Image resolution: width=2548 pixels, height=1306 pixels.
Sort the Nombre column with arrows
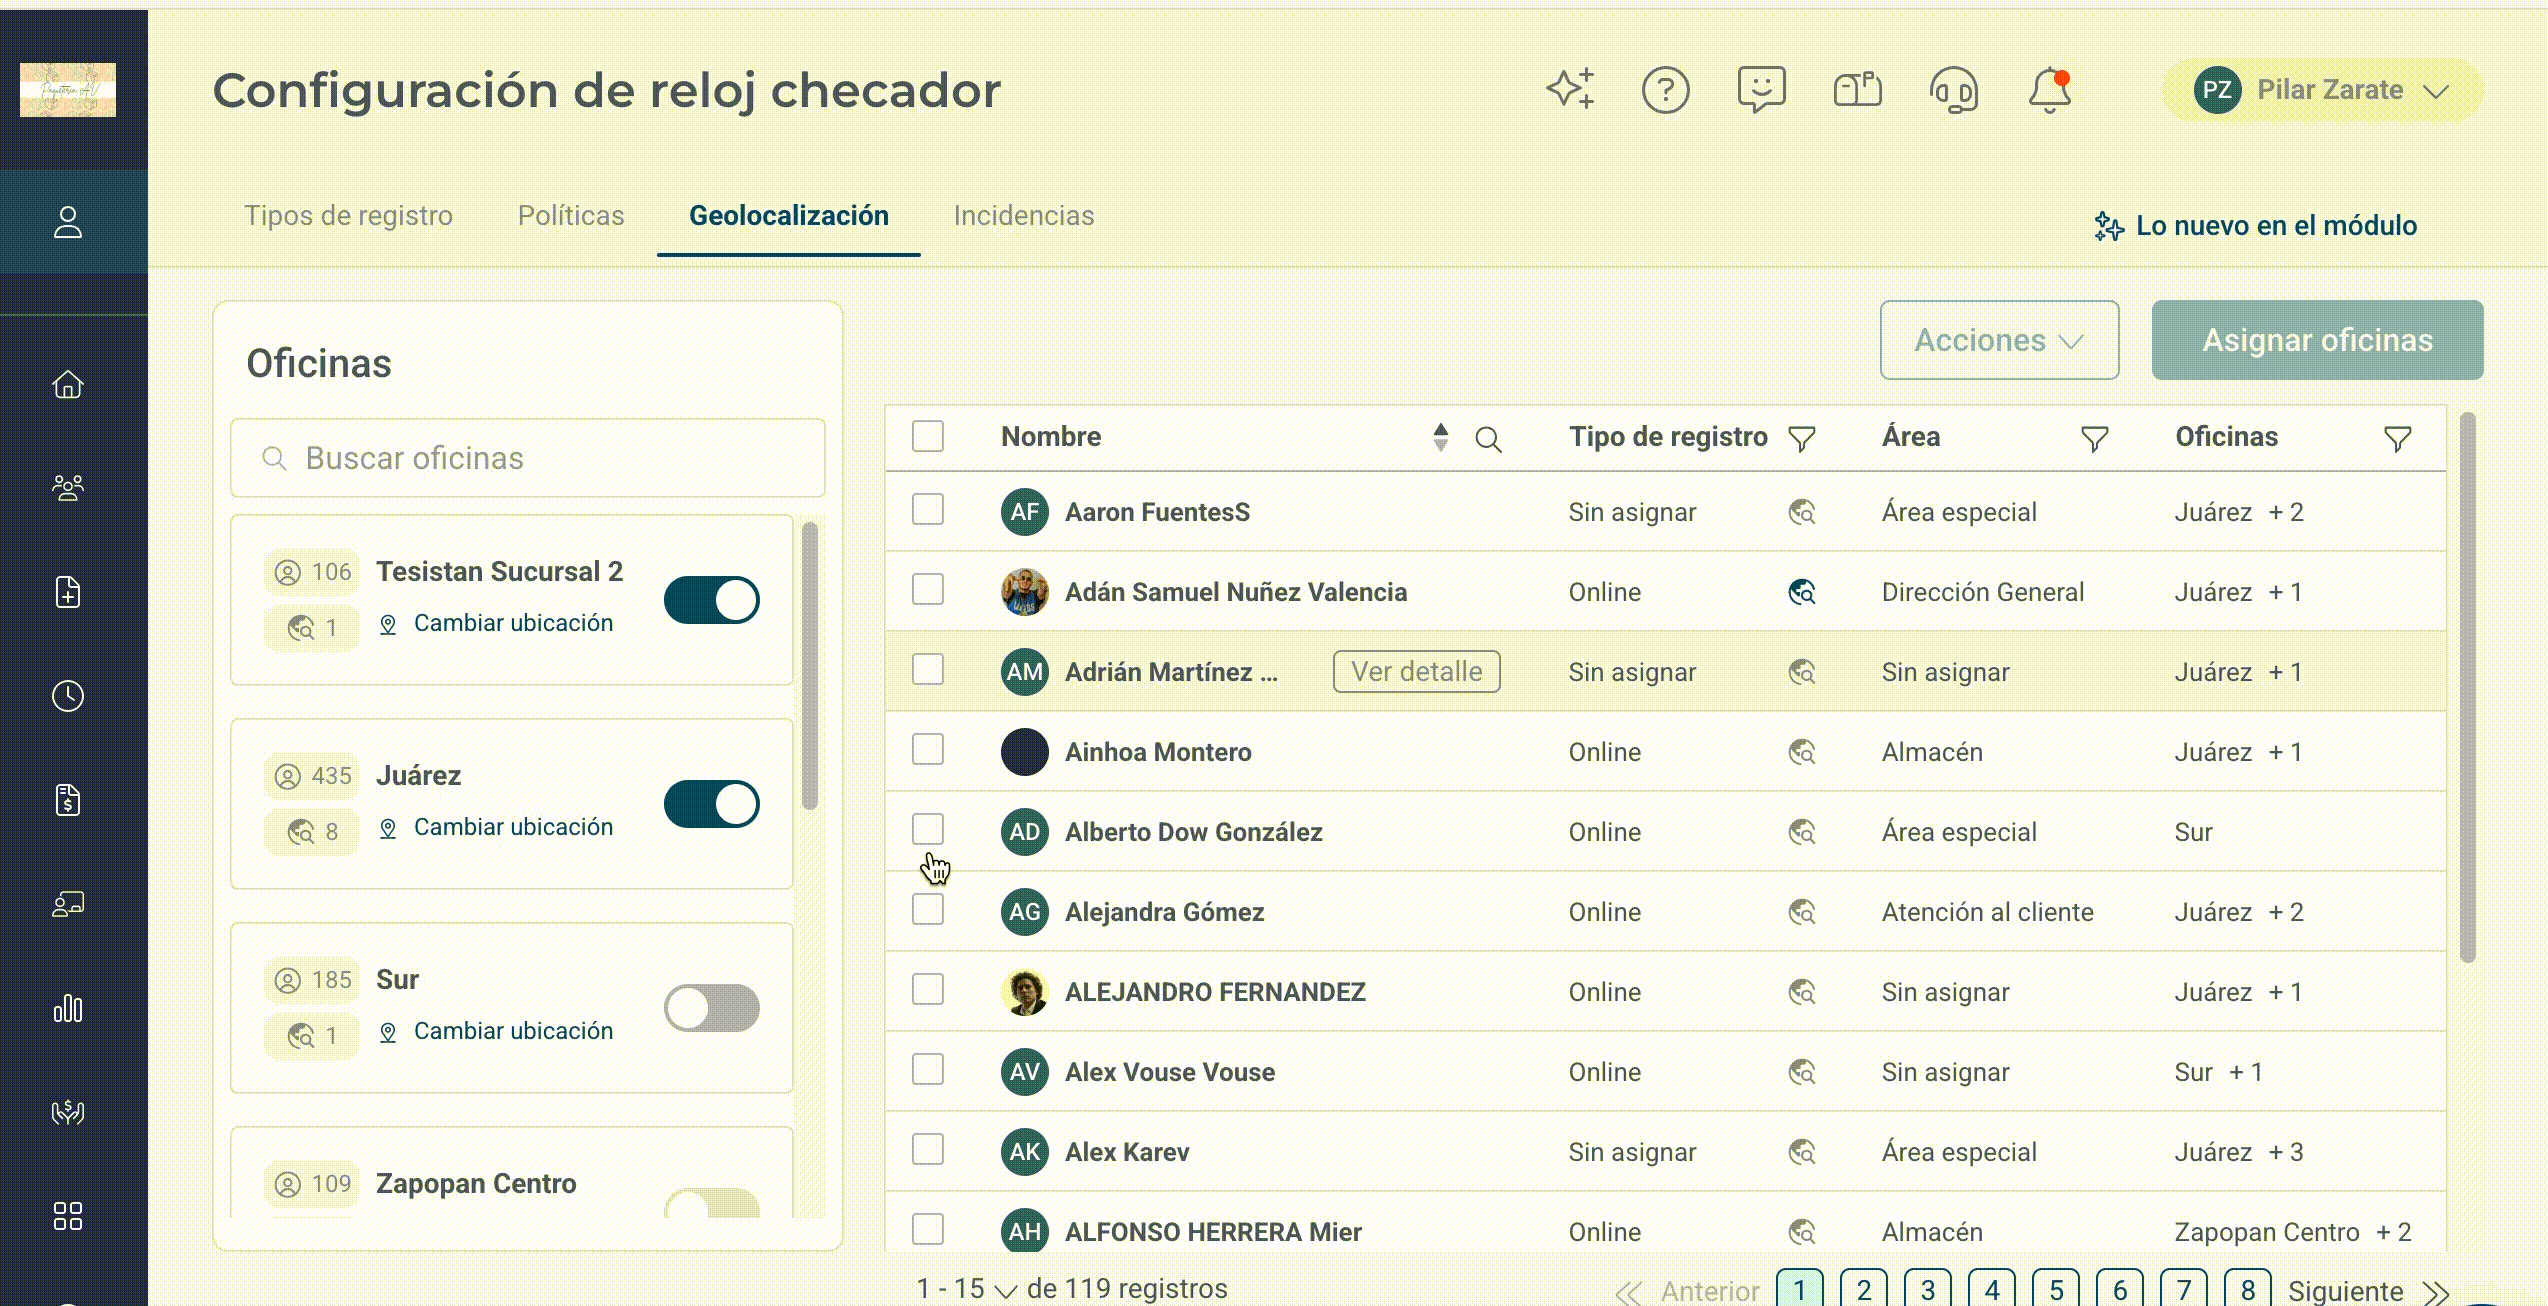click(x=1440, y=437)
